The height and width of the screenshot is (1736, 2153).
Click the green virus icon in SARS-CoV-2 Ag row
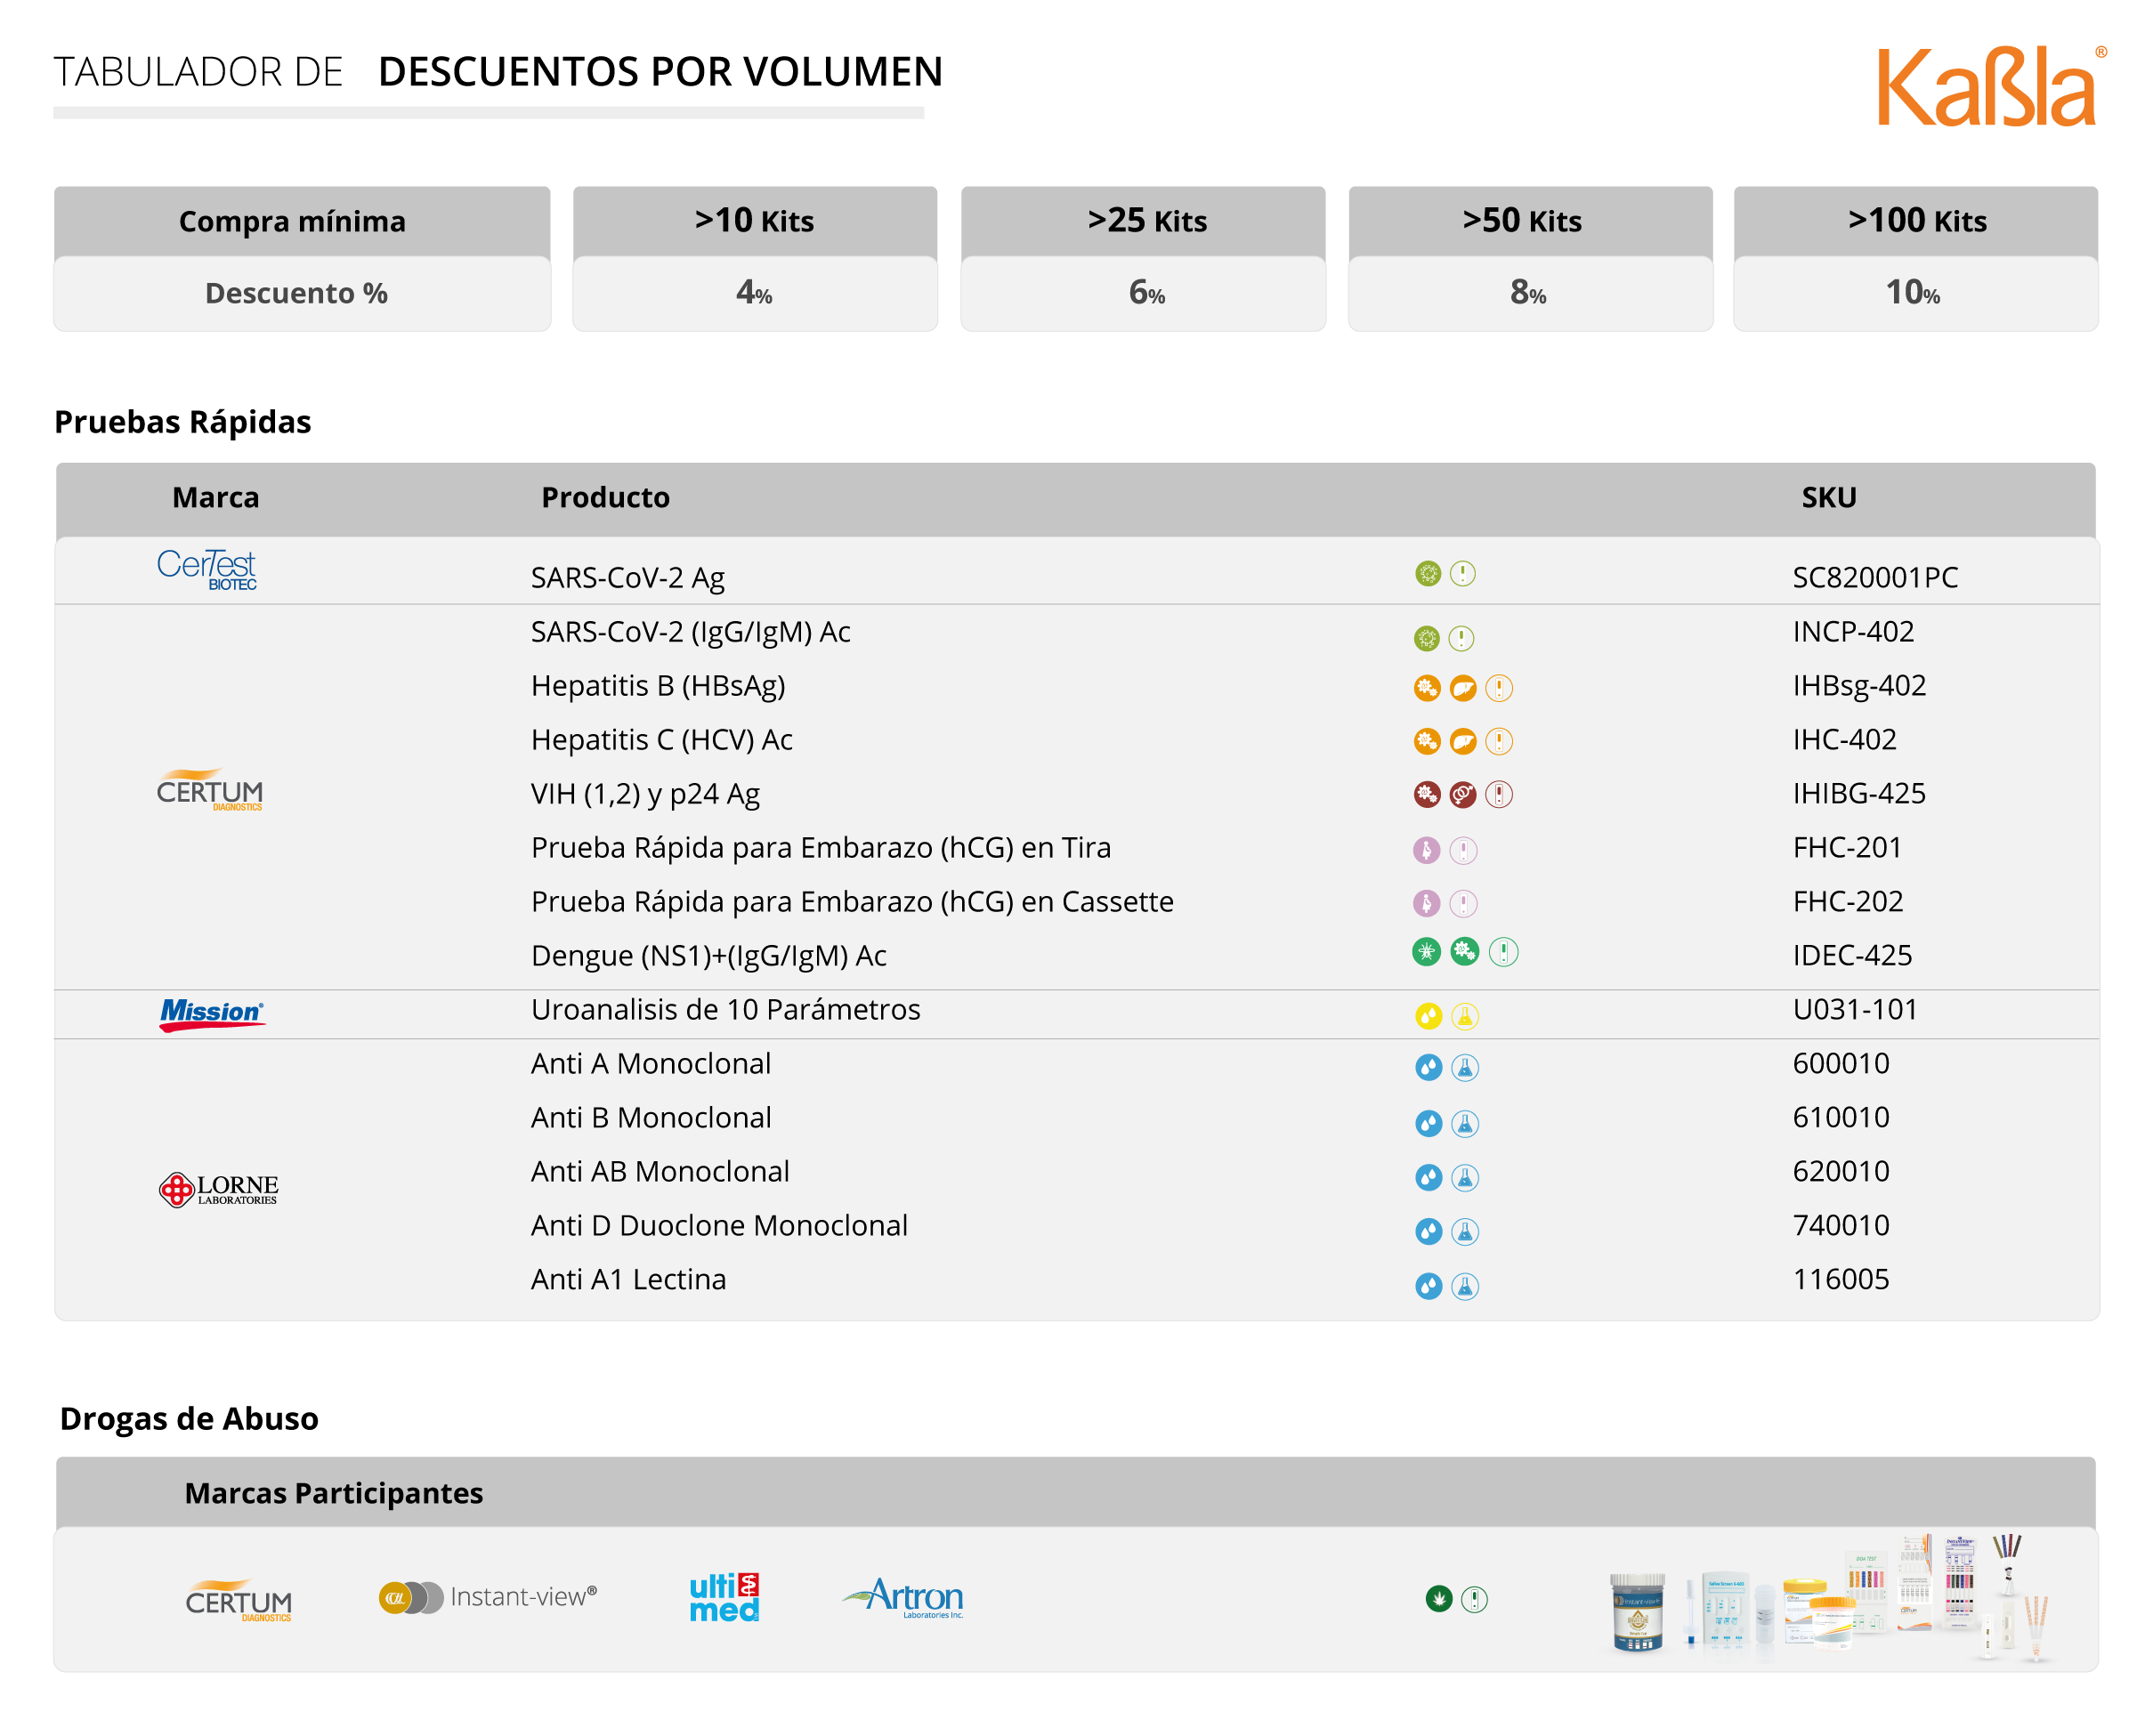pyautogui.click(x=1428, y=574)
